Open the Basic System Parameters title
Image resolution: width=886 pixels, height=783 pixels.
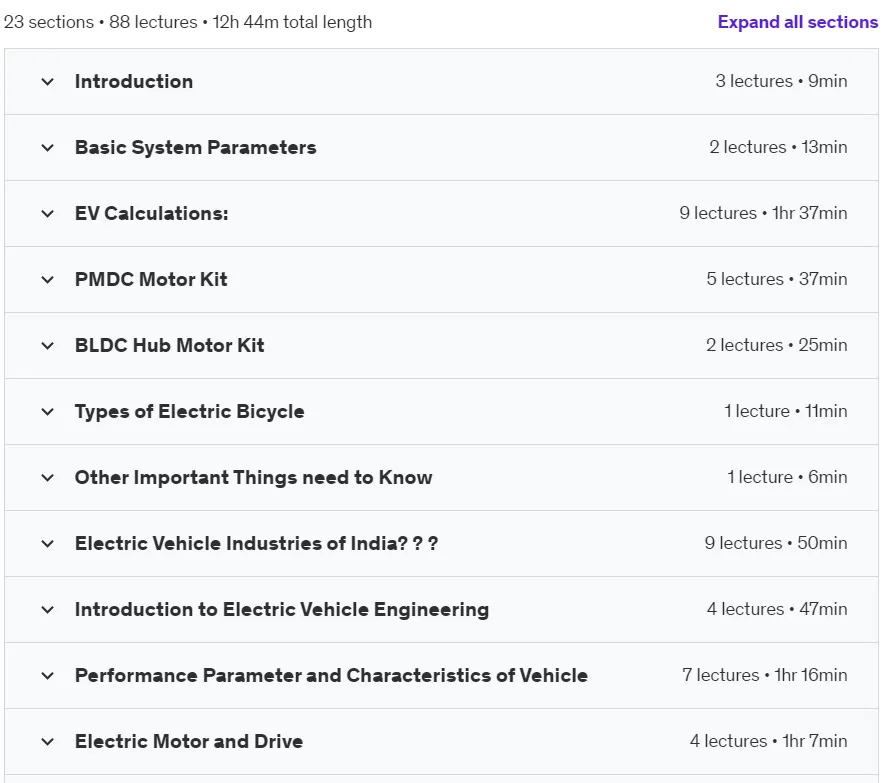196,147
